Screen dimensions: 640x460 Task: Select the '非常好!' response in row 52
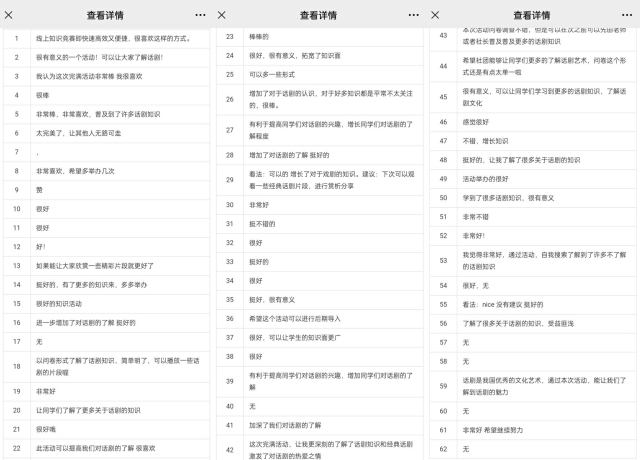(473, 236)
